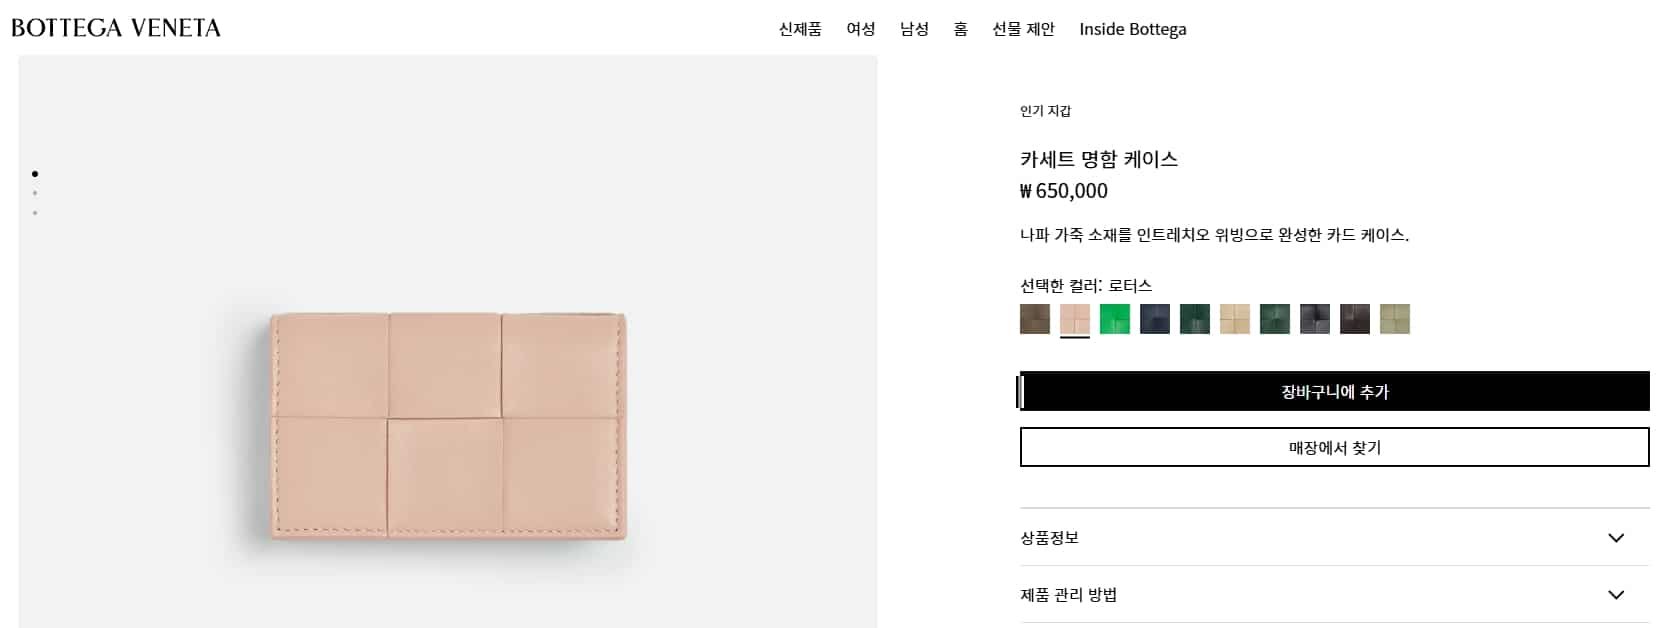Image resolution: width=1660 pixels, height=628 pixels.
Task: Open the 홈 menu item
Action: (960, 29)
